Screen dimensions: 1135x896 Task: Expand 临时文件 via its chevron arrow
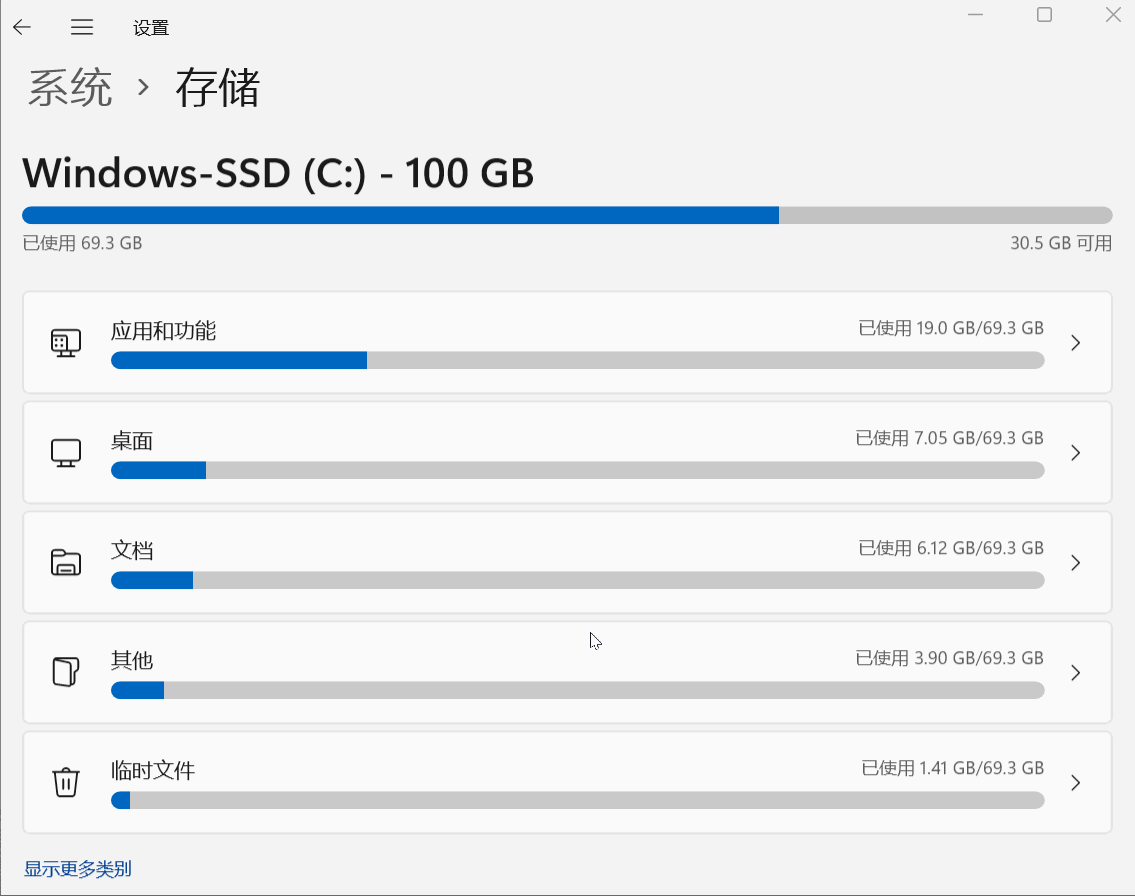[x=1075, y=783]
